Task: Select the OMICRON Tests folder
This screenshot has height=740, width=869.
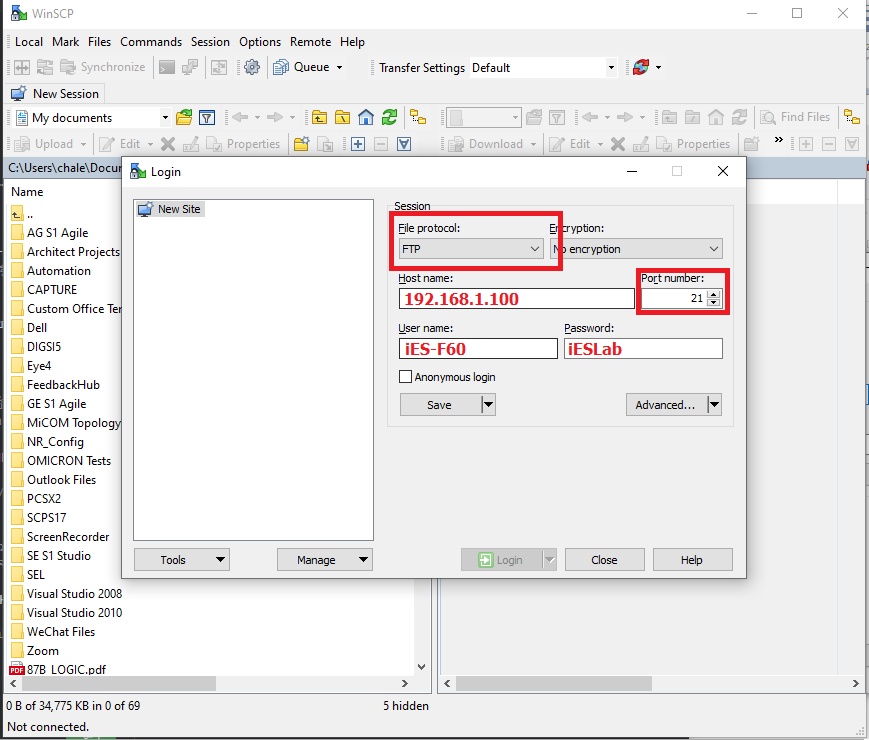Action: pyautogui.click(x=68, y=461)
